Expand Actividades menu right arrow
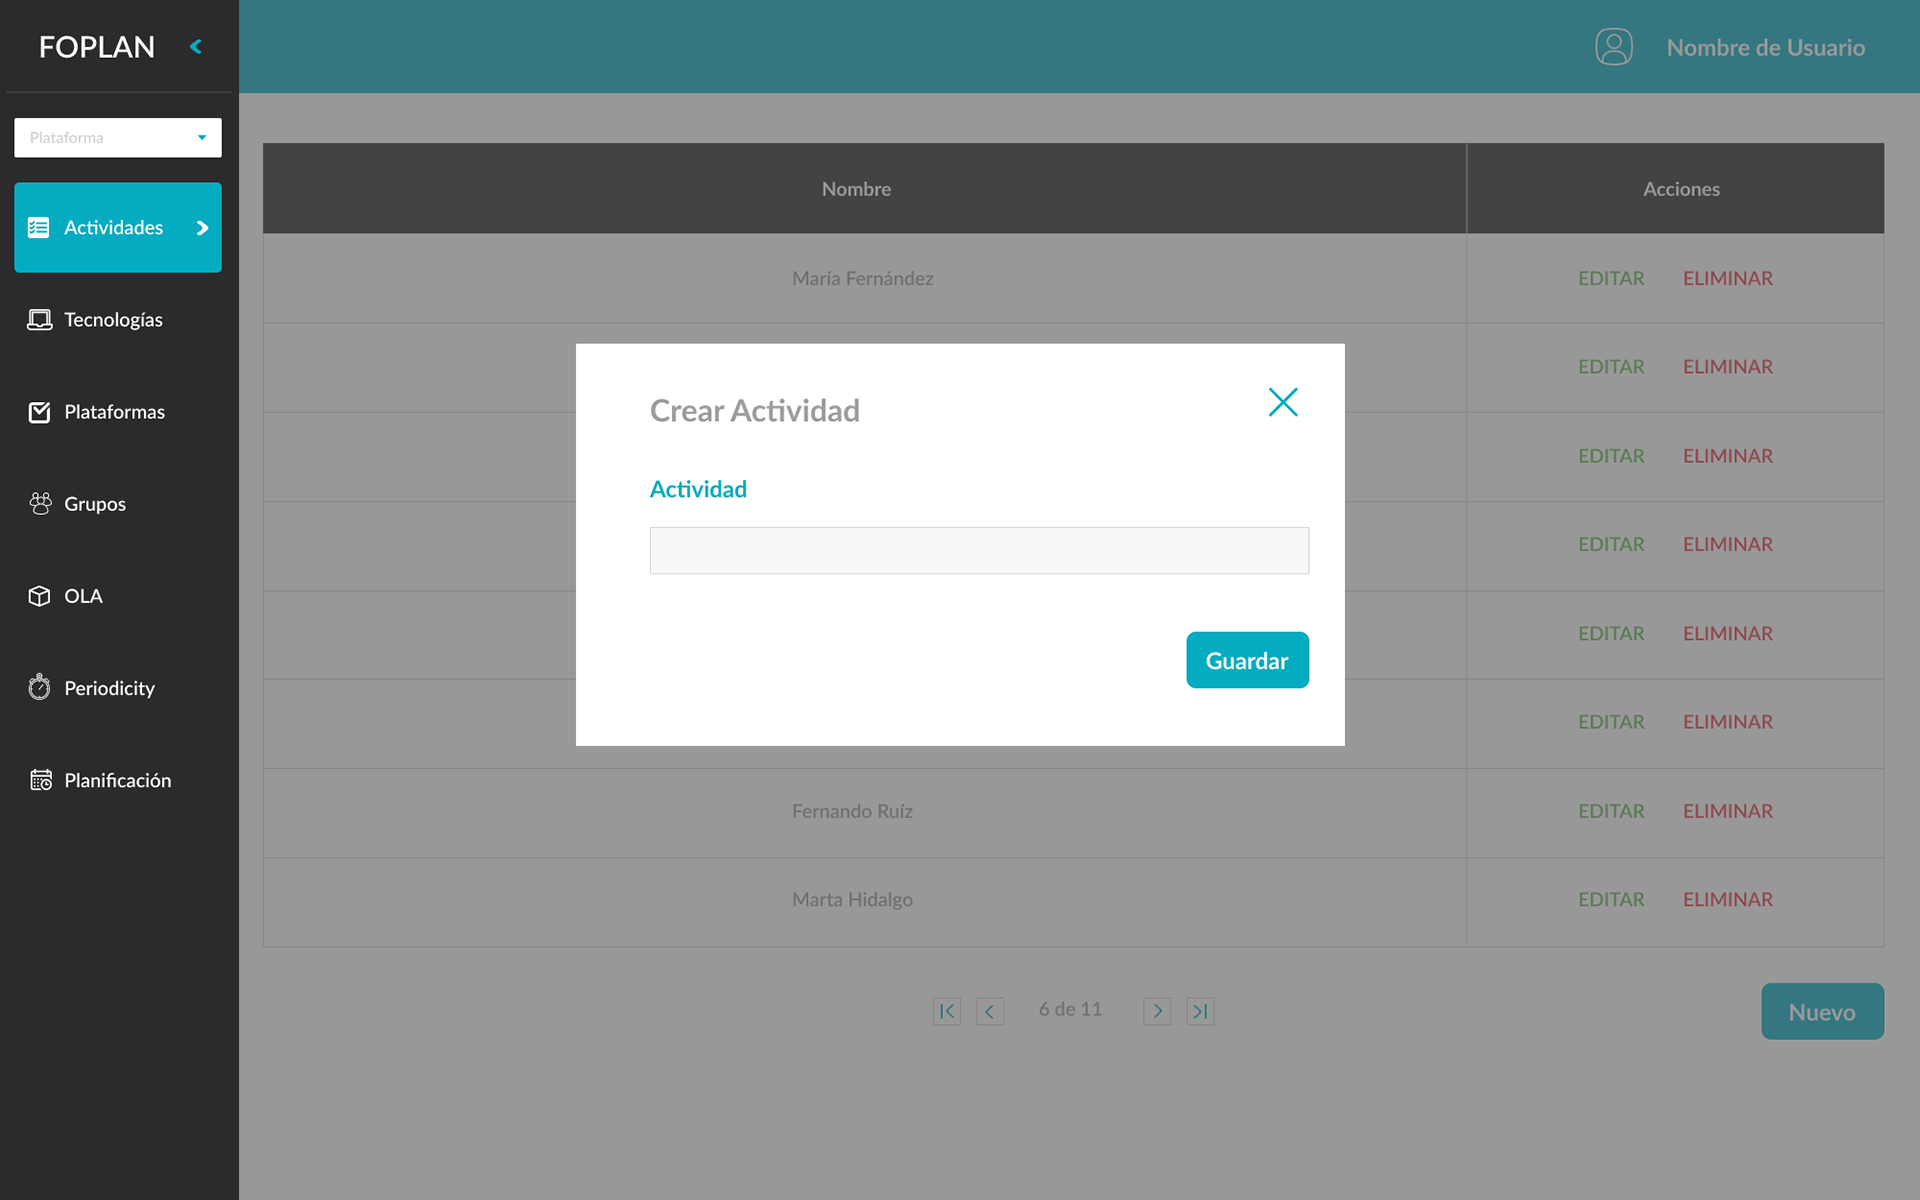 point(202,228)
